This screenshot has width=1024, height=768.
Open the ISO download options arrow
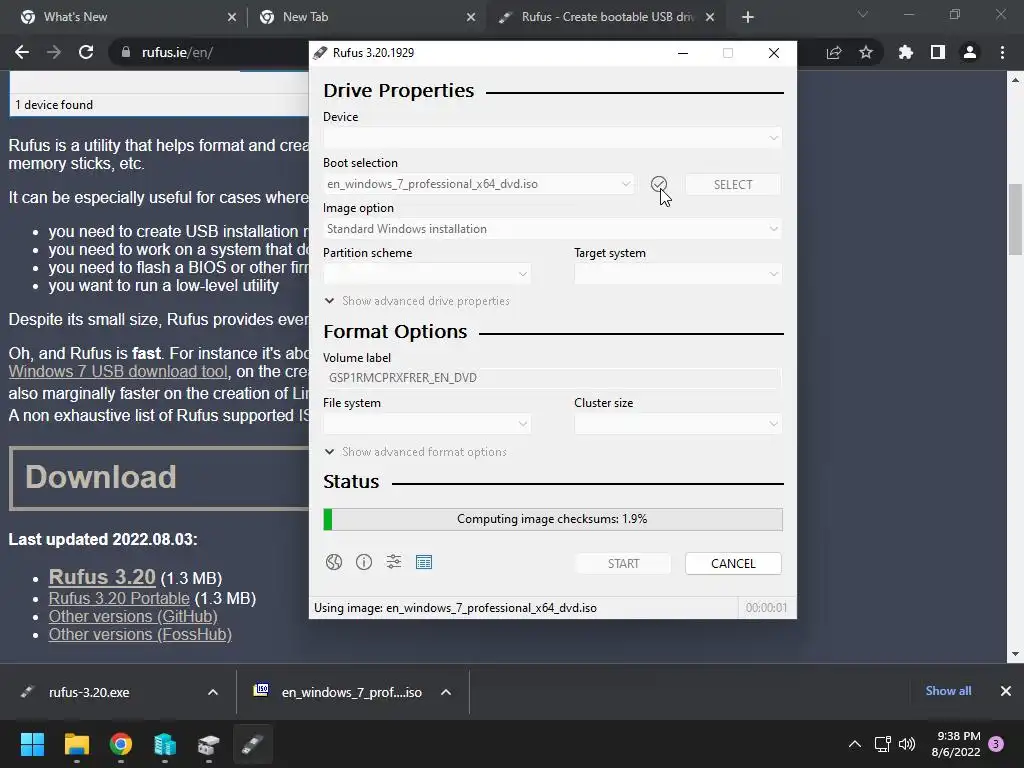[446, 692]
